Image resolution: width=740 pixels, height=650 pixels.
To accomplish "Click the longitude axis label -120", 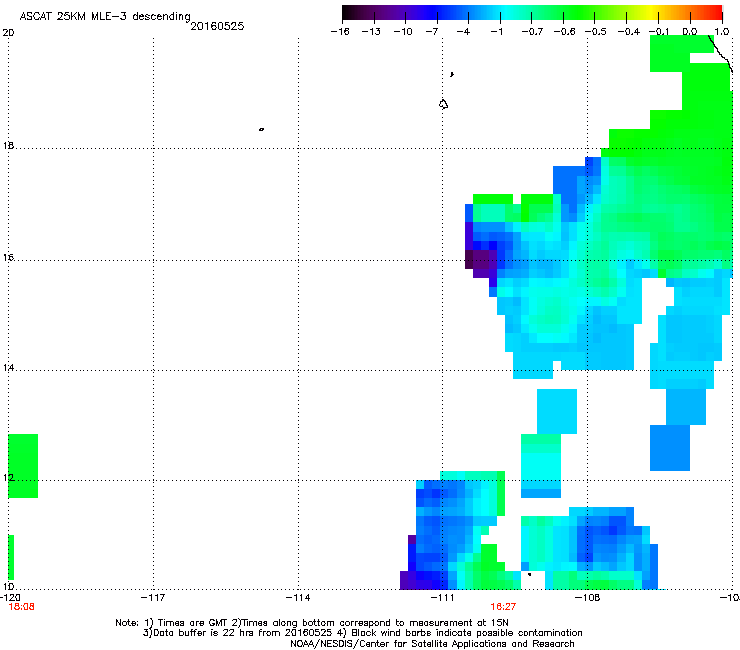I will pos(10,598).
